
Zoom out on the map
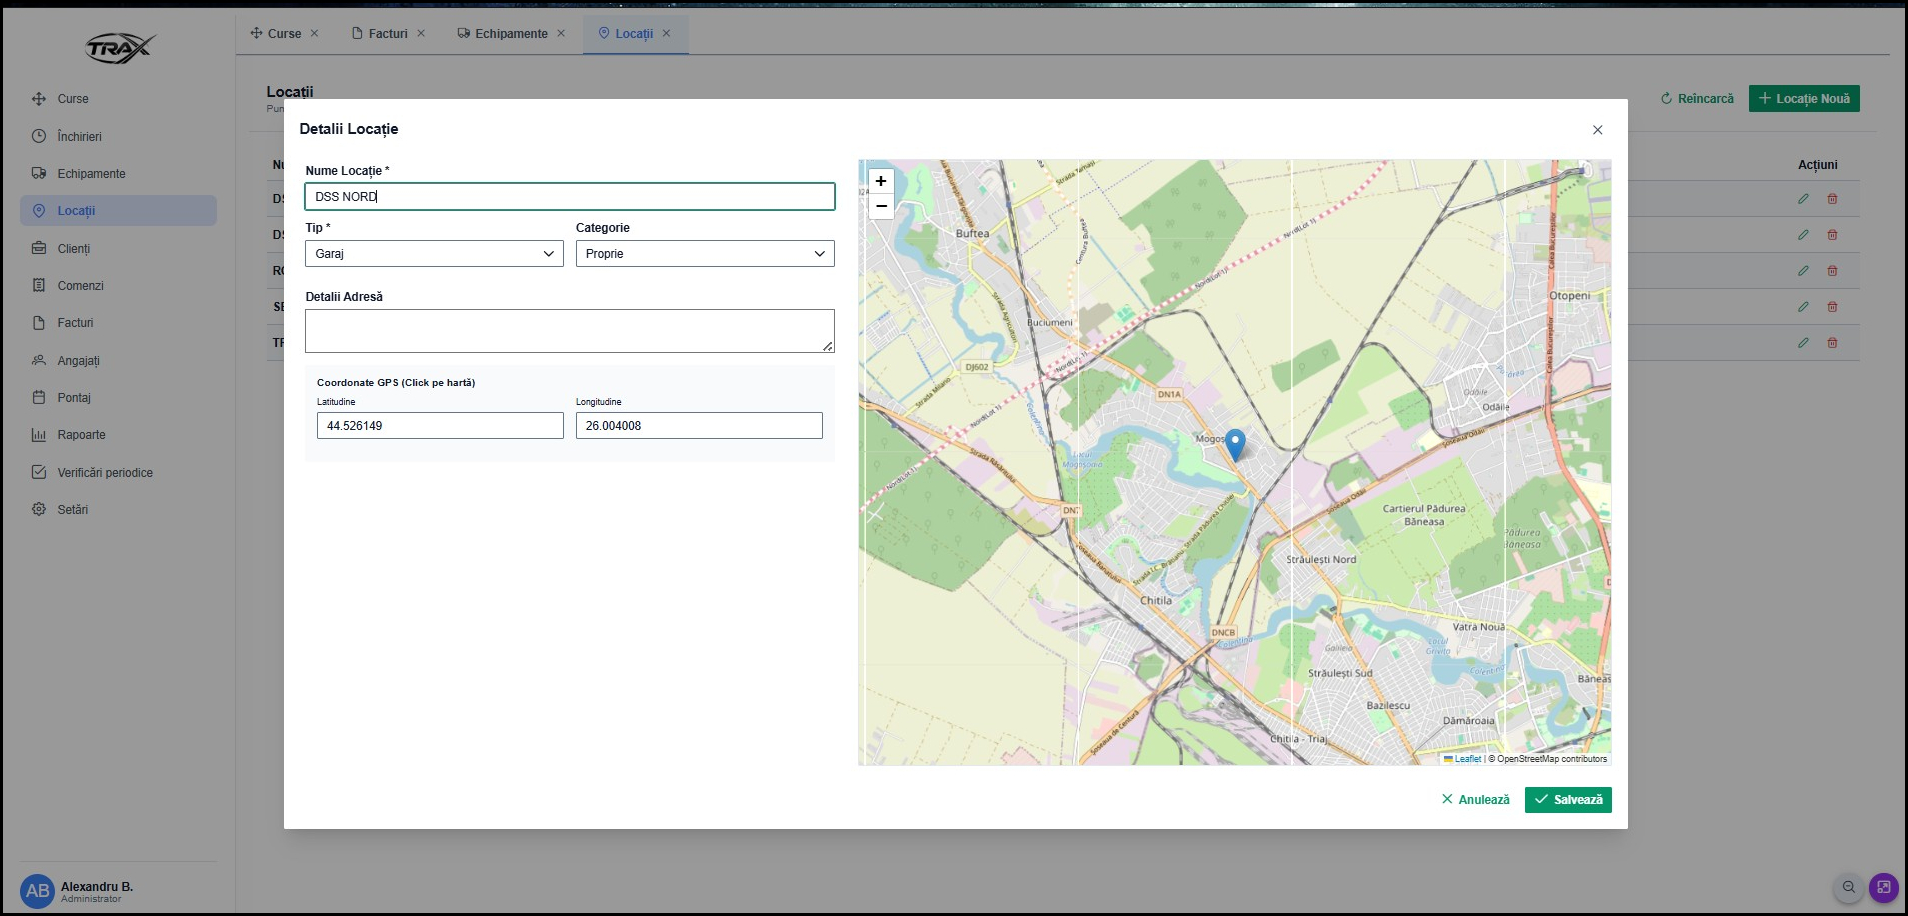880,206
